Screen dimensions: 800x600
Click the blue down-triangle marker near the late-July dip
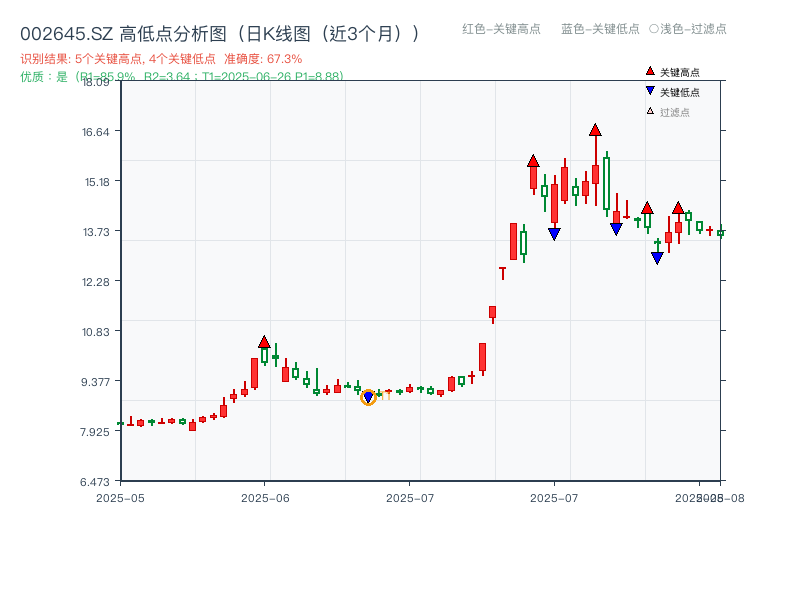(x=658, y=258)
